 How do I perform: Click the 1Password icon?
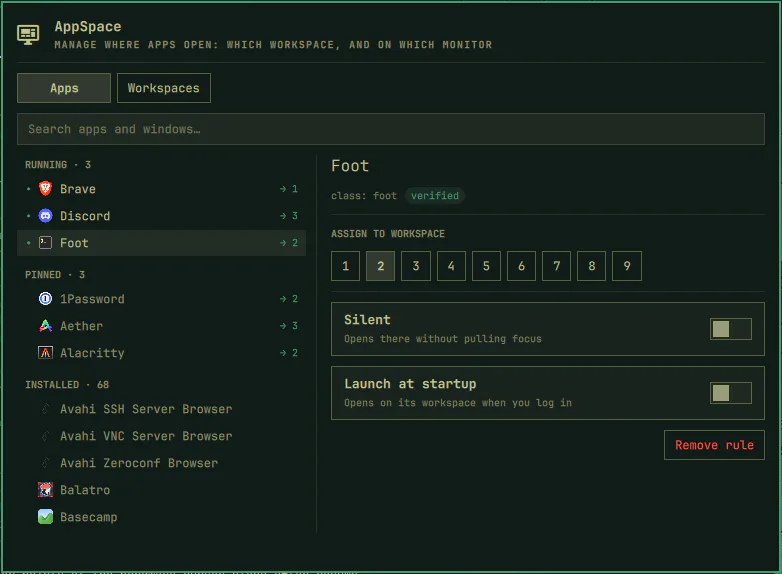[x=45, y=298]
